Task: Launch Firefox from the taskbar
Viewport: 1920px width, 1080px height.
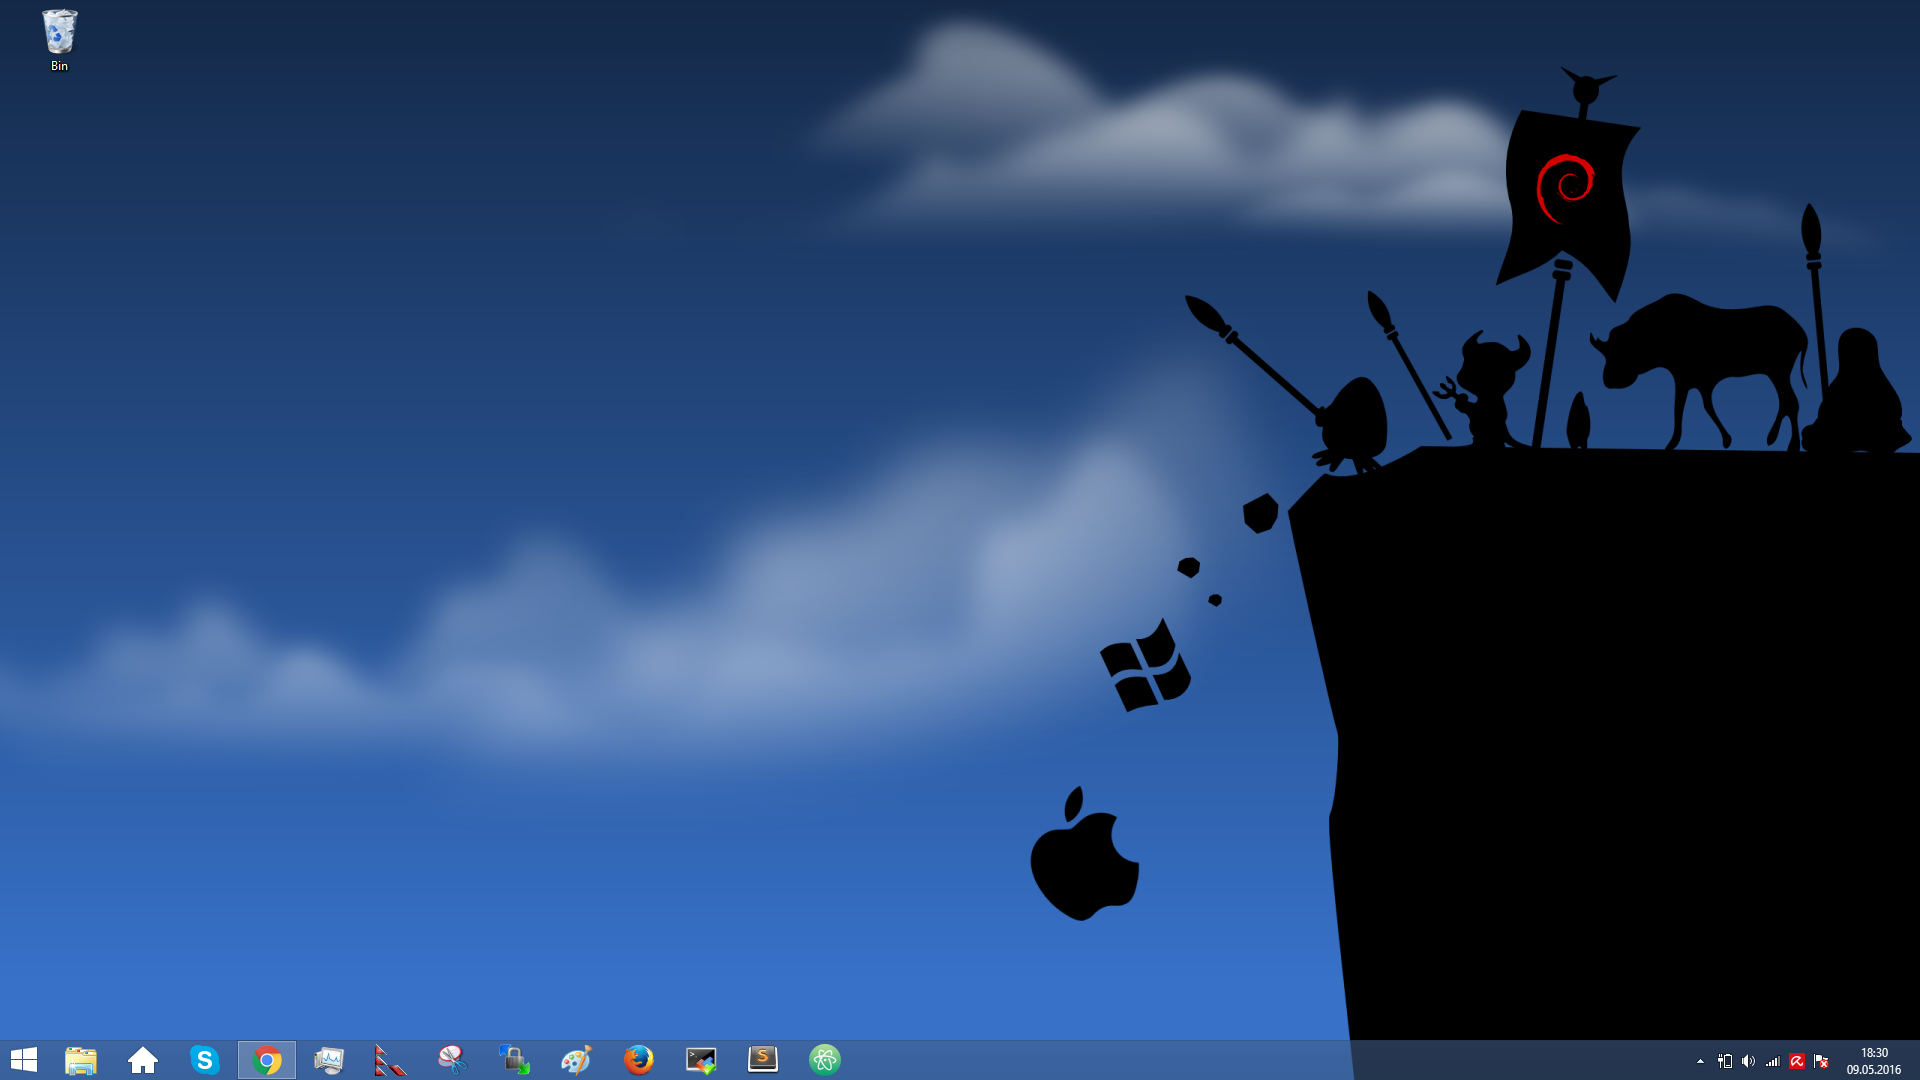Action: pos(638,1060)
